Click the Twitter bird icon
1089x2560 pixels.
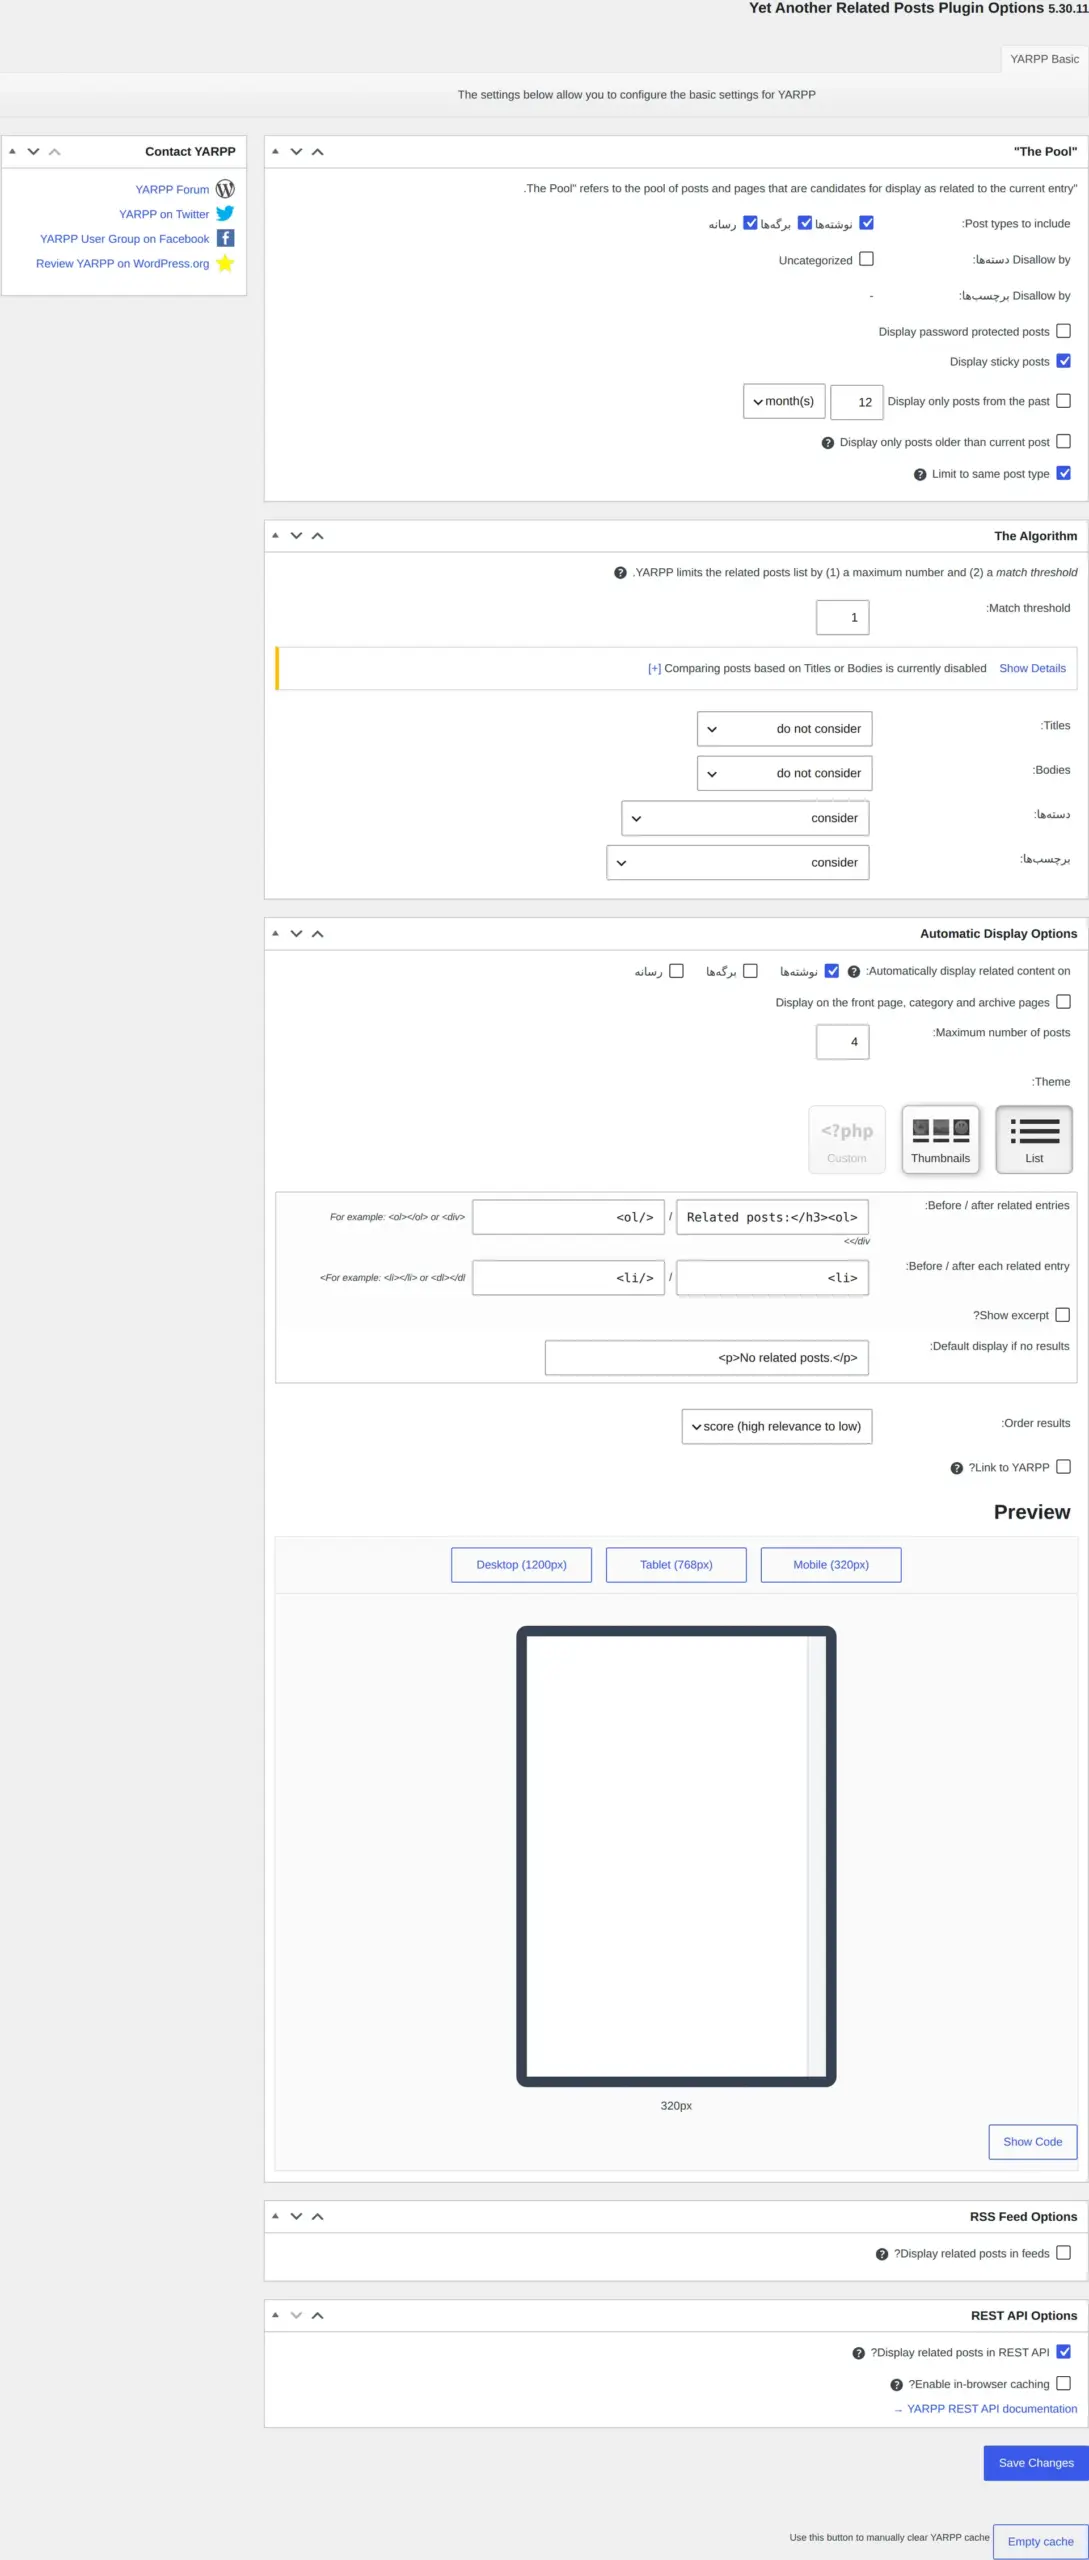click(x=225, y=213)
